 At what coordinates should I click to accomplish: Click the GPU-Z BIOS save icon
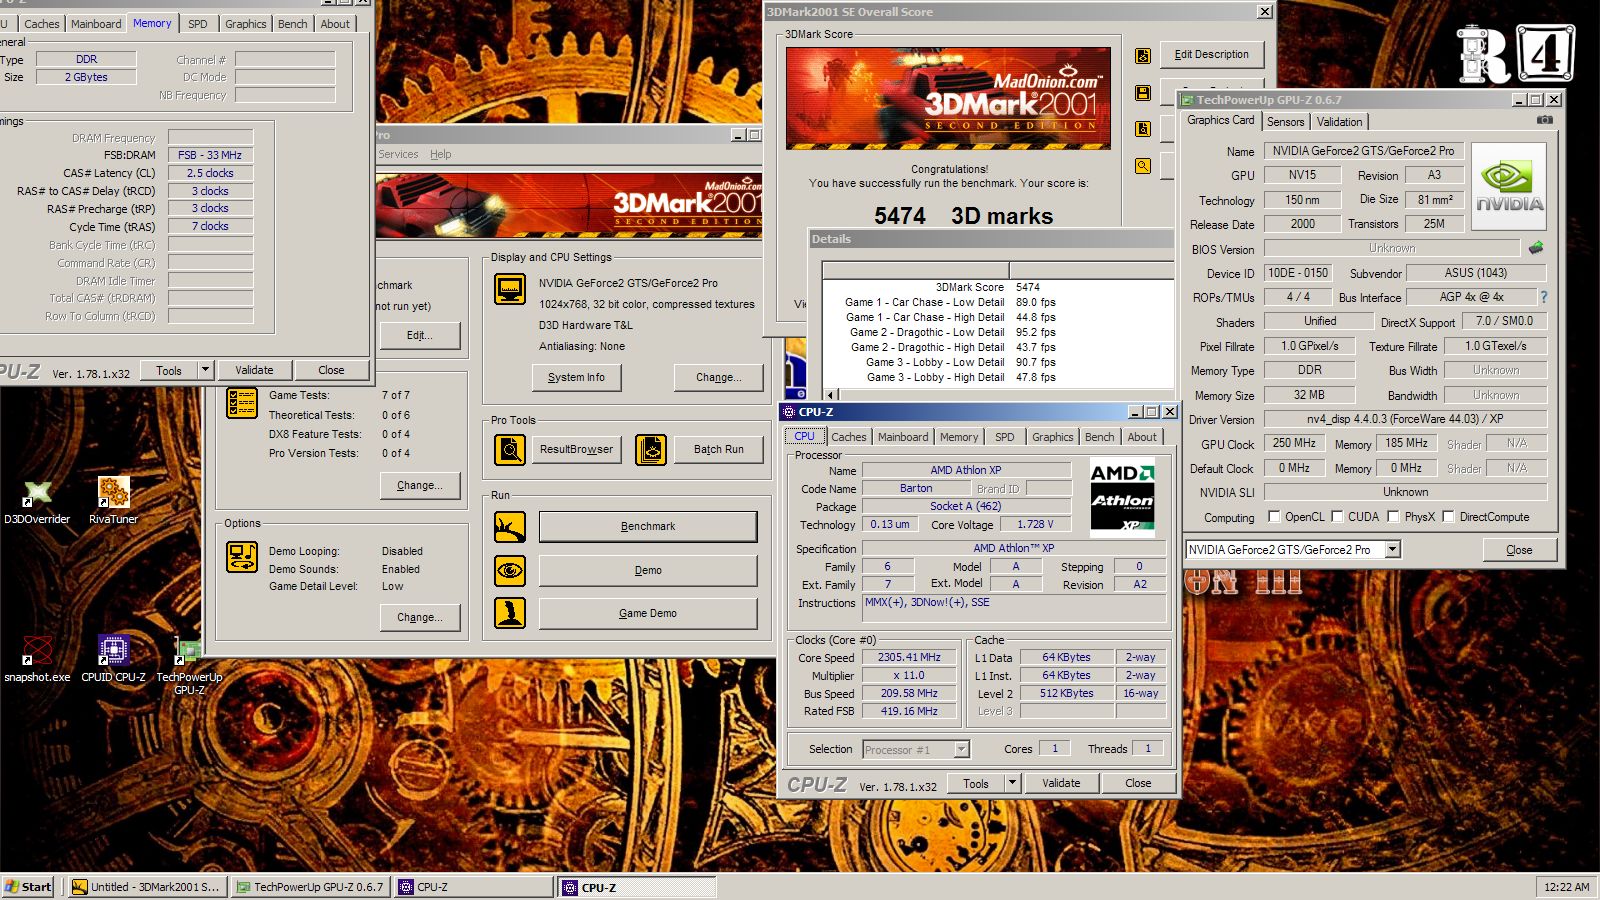click(1536, 248)
